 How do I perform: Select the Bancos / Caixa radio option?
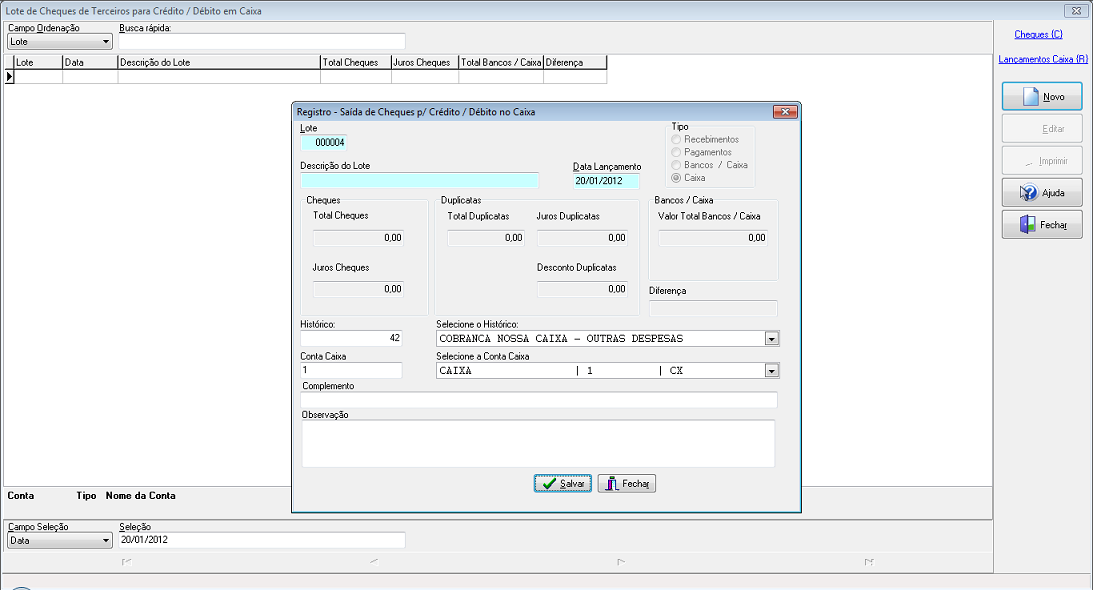676,165
